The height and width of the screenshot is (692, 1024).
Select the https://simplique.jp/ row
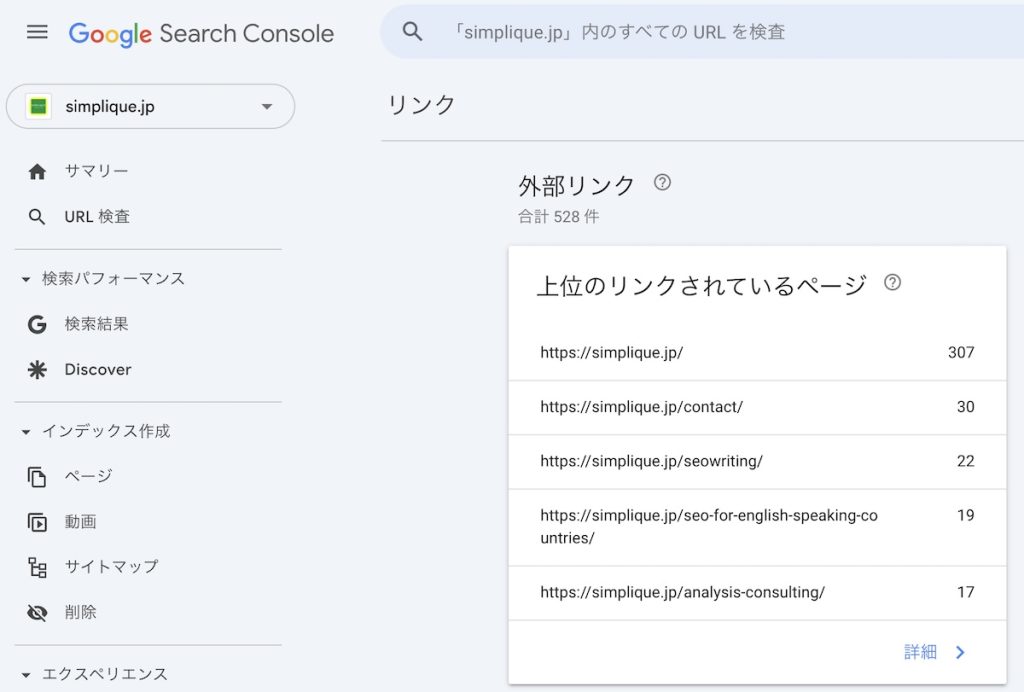click(x=757, y=353)
